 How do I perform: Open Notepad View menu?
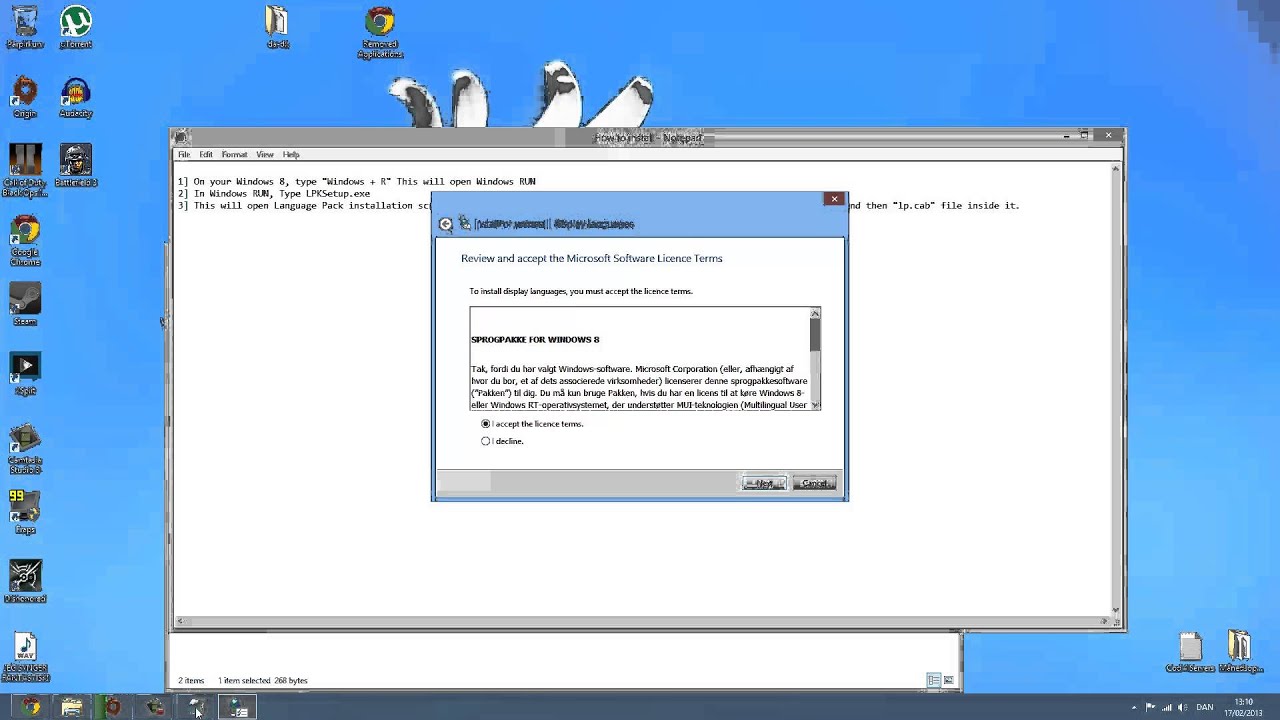(265, 155)
